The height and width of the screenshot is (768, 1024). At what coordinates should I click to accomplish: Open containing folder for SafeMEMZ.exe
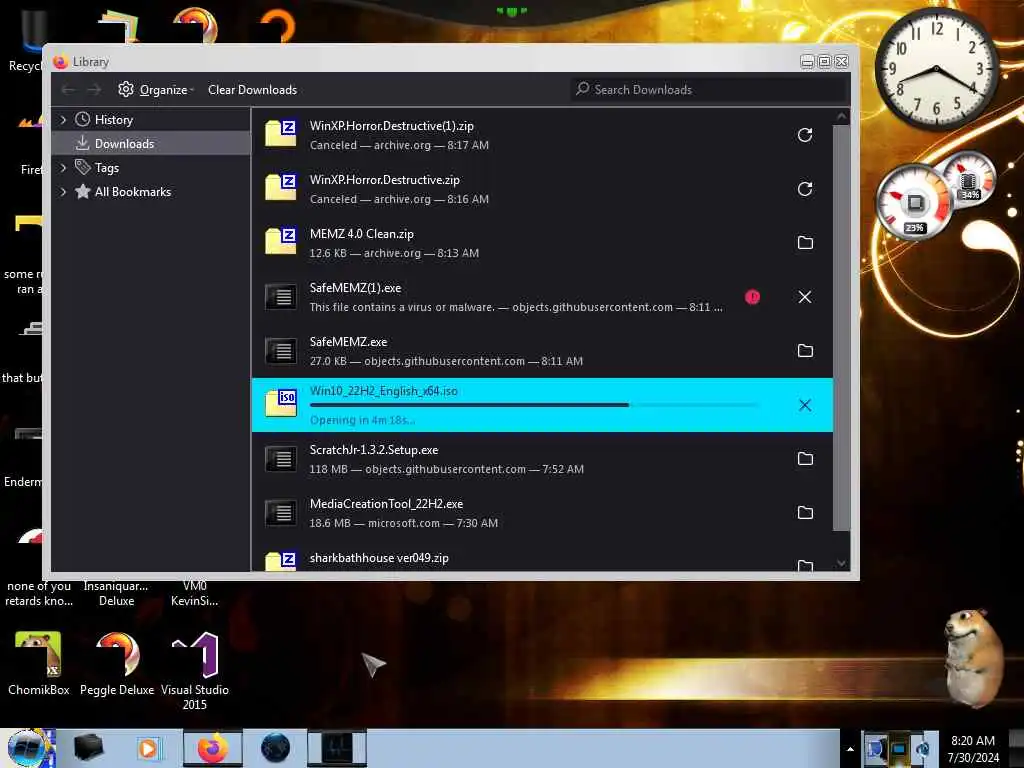tap(805, 351)
